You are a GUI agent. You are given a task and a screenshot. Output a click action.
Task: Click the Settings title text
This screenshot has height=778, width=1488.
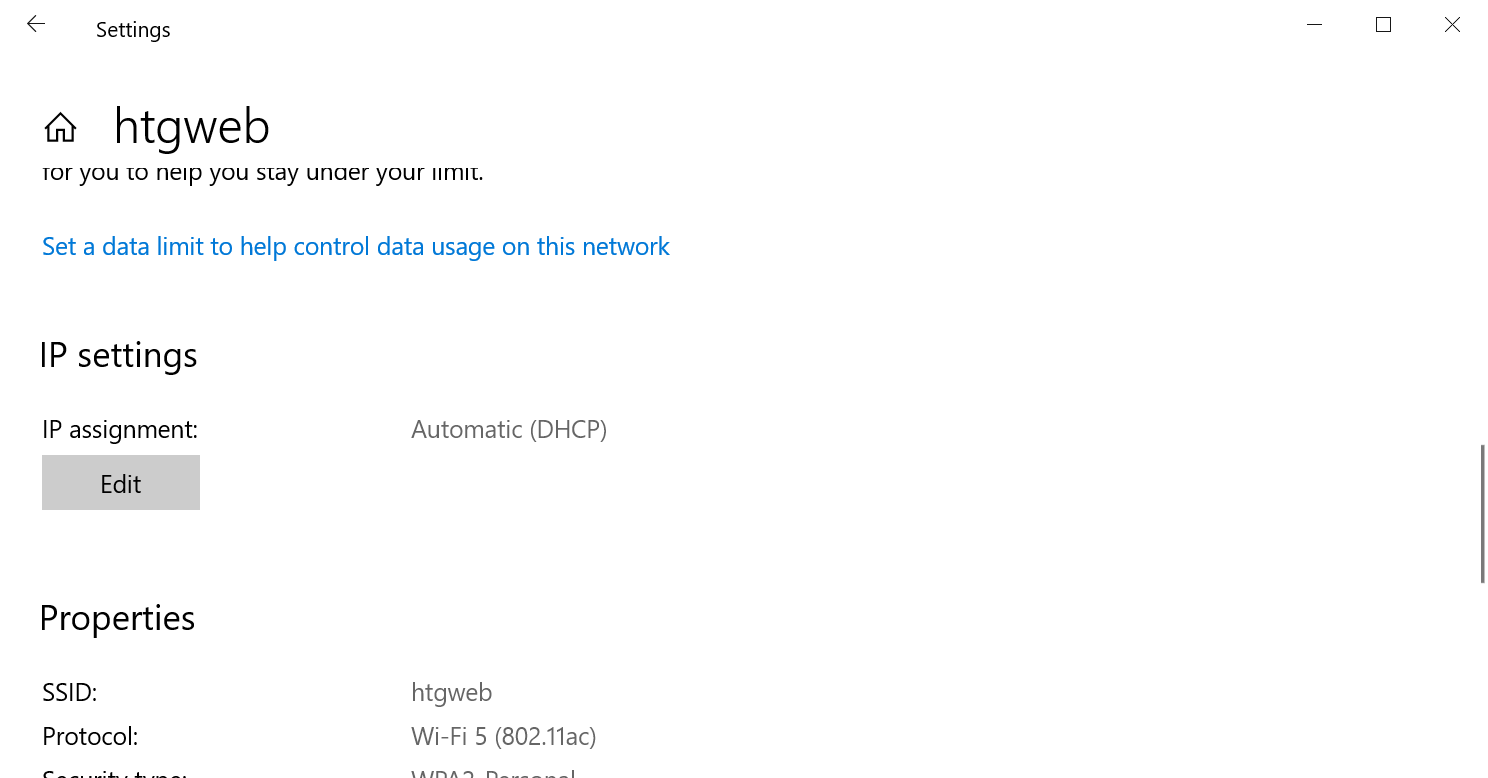132,29
